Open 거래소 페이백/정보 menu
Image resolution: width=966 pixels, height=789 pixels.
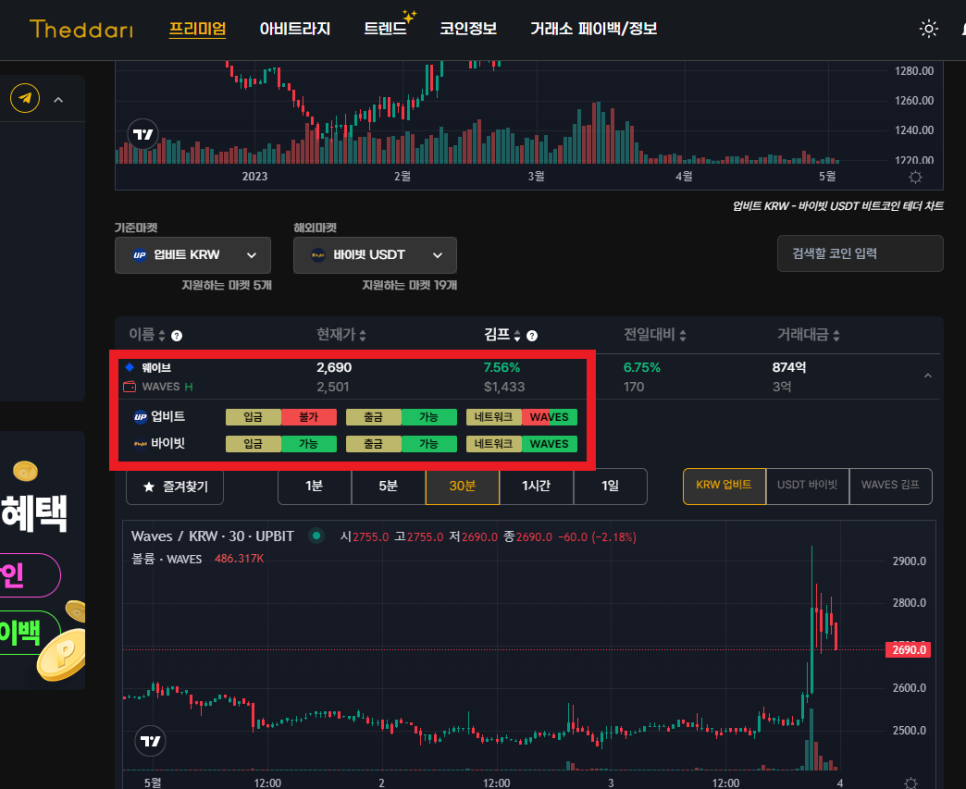(594, 29)
